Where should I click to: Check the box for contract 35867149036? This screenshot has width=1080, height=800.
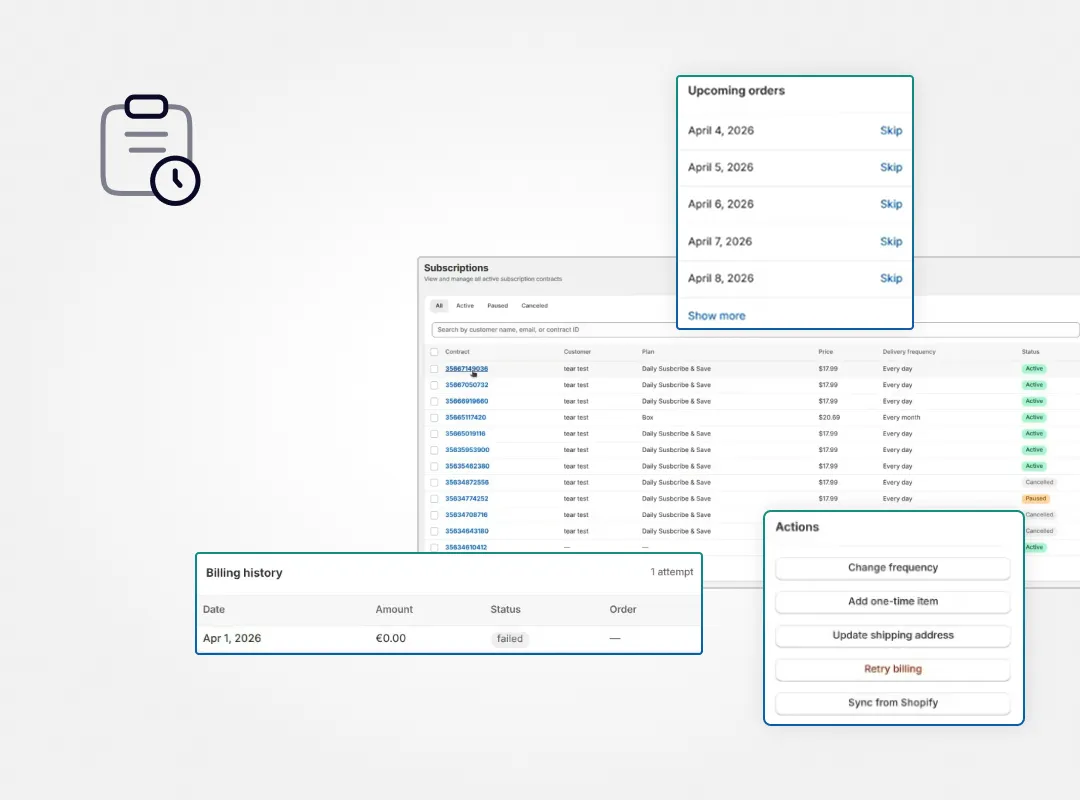tap(434, 369)
